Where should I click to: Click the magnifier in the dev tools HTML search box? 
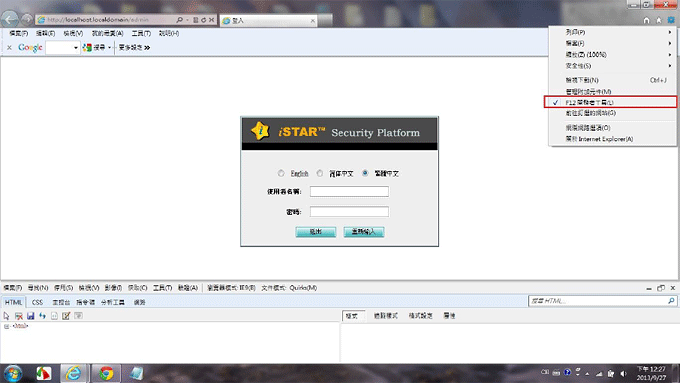tap(671, 301)
